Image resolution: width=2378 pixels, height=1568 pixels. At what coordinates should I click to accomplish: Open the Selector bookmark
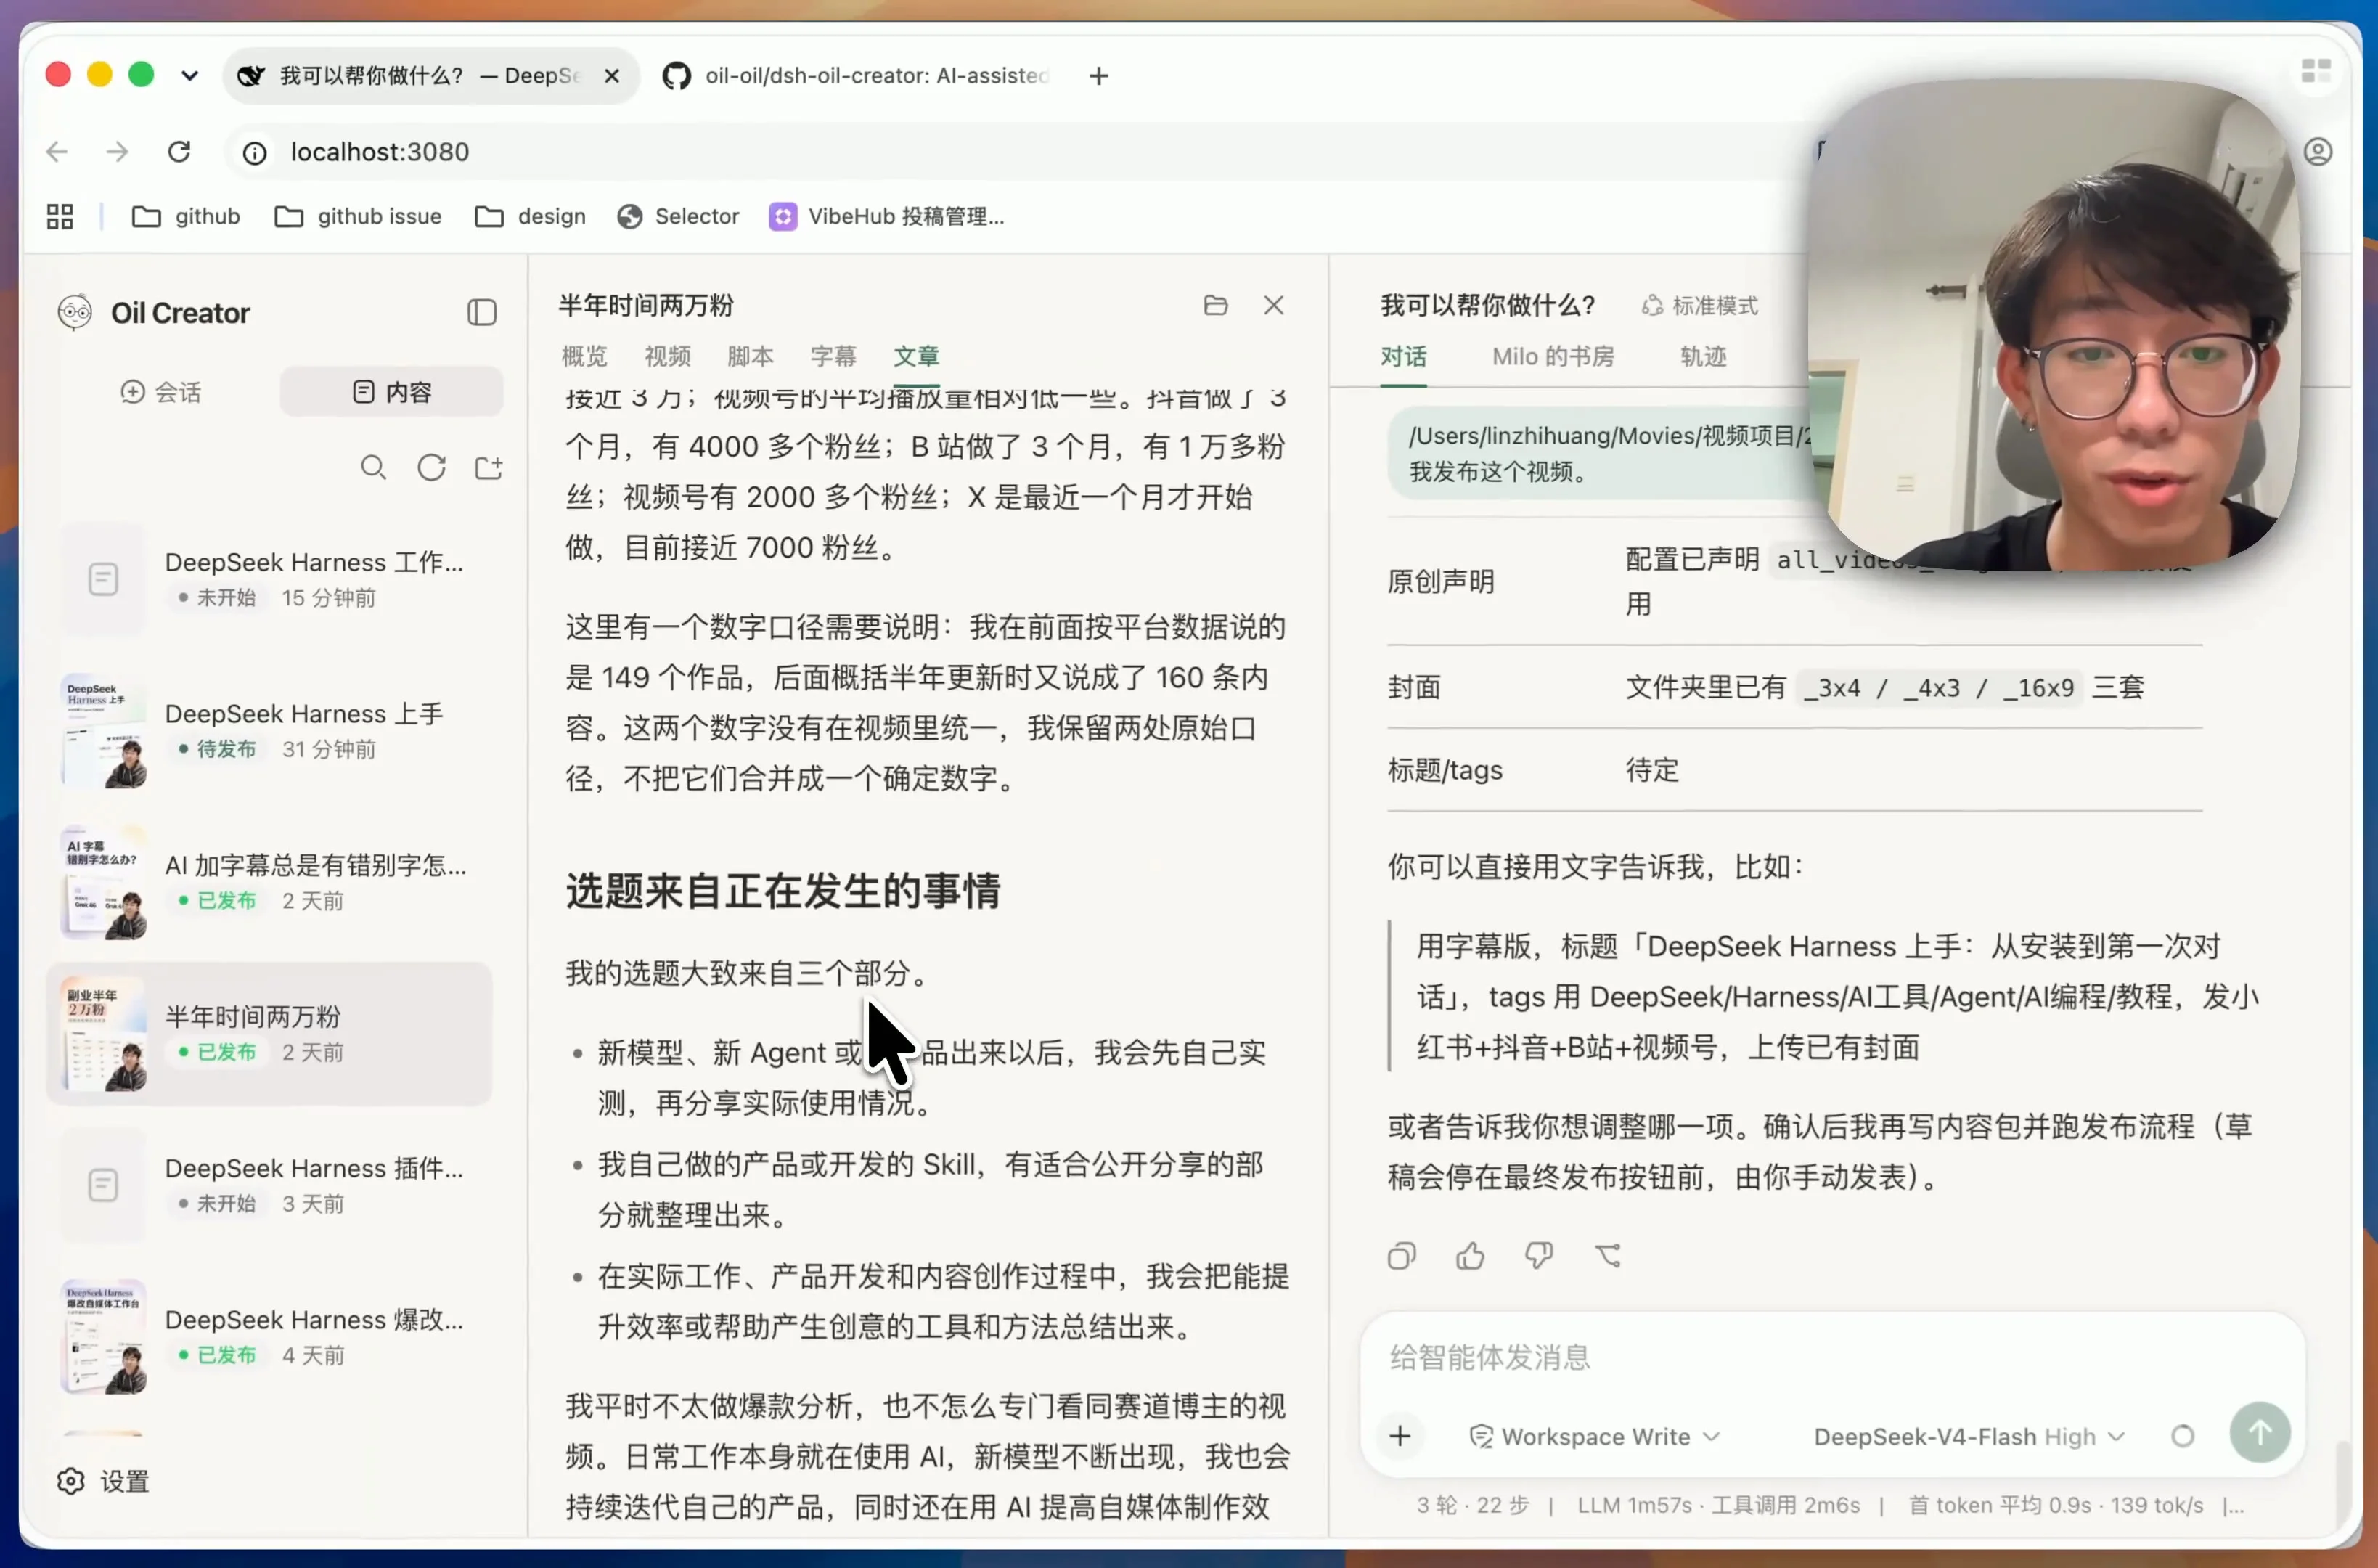click(x=678, y=216)
